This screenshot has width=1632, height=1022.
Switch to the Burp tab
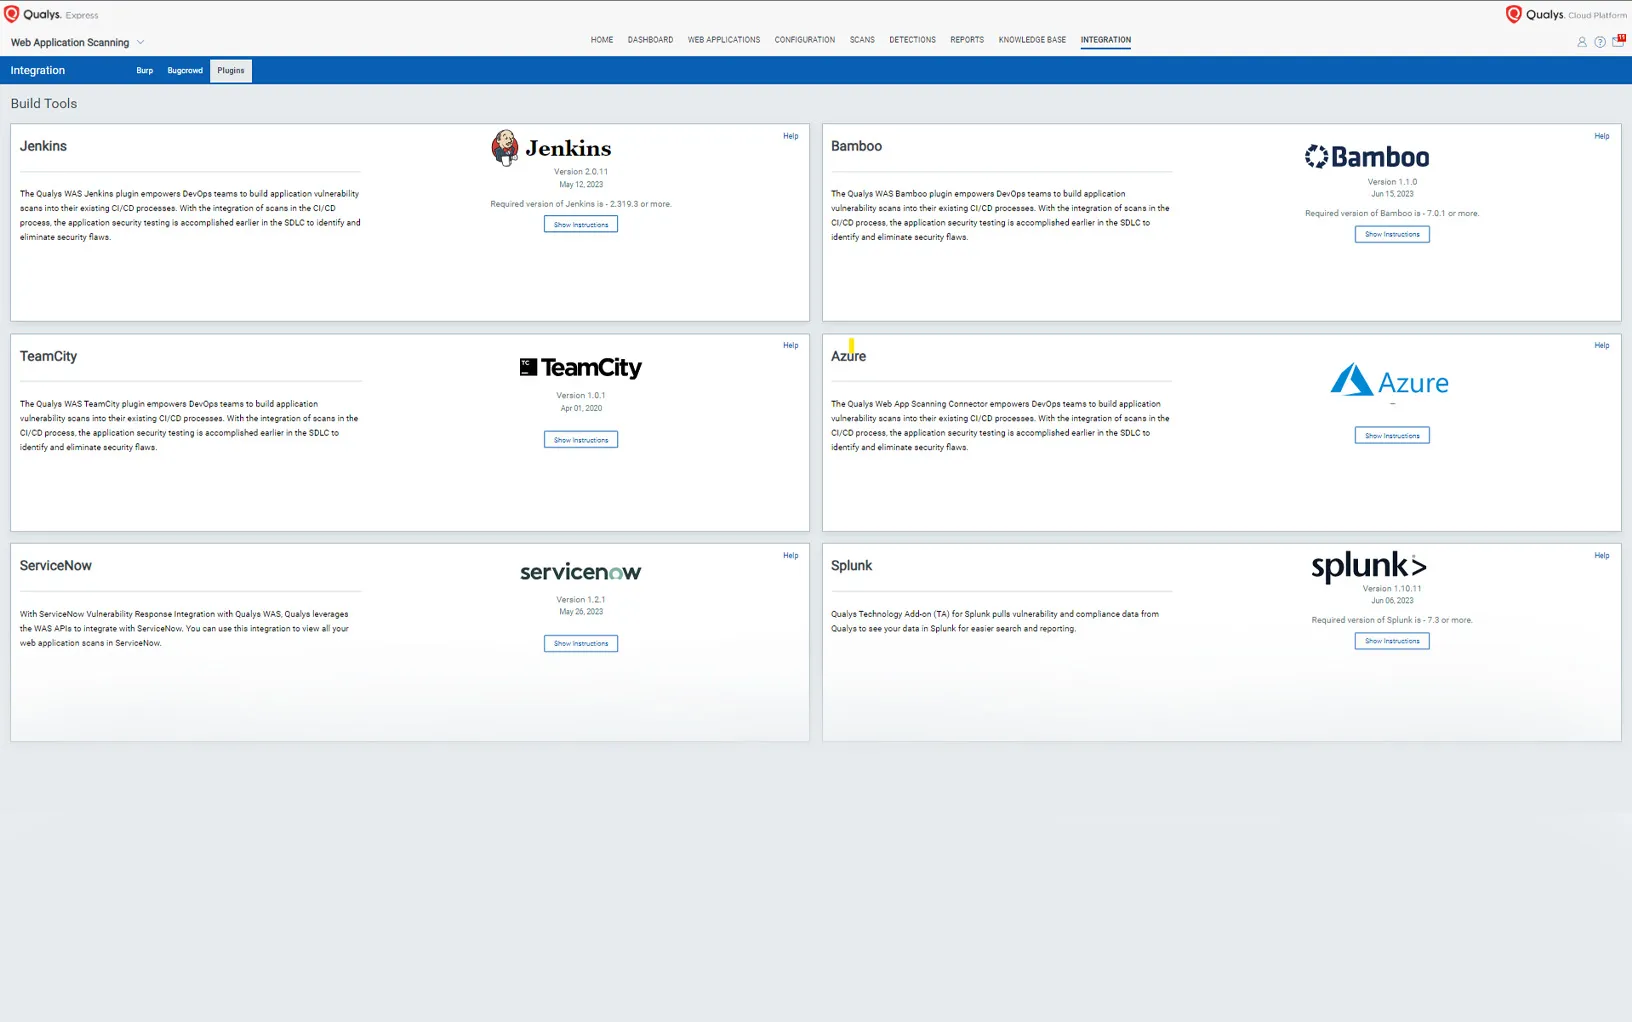pos(145,71)
